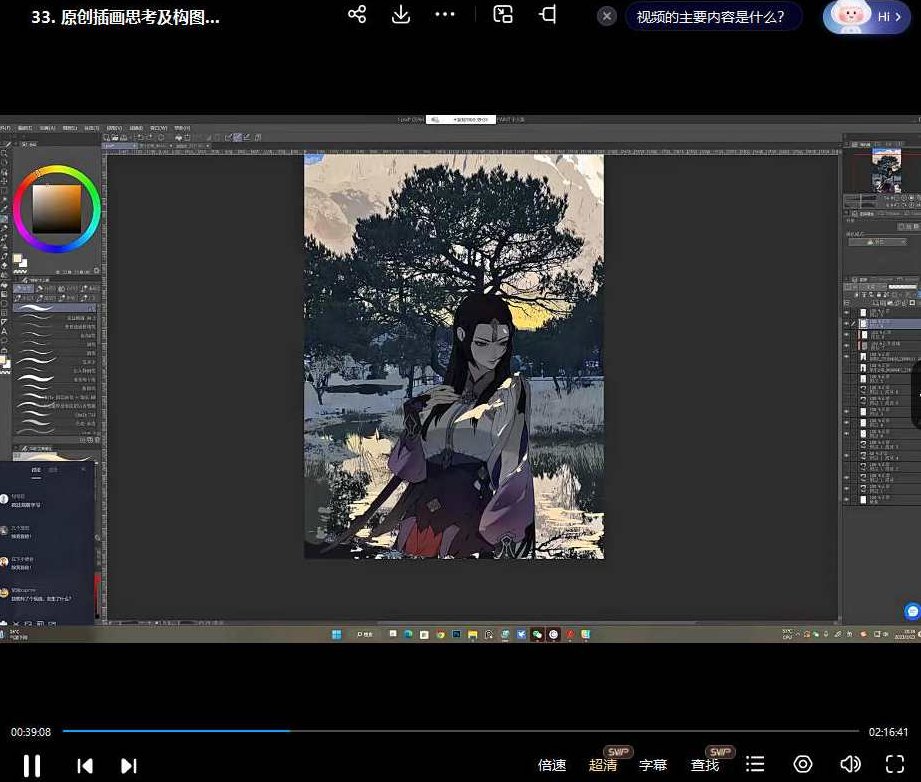The image size is (921, 782).
Task: Click the 查找 search button
Action: click(x=705, y=765)
